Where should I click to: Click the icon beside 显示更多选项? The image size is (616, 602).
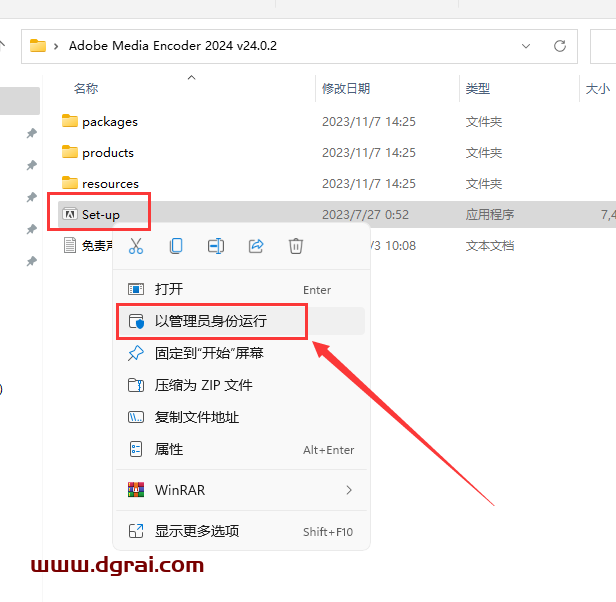(136, 531)
